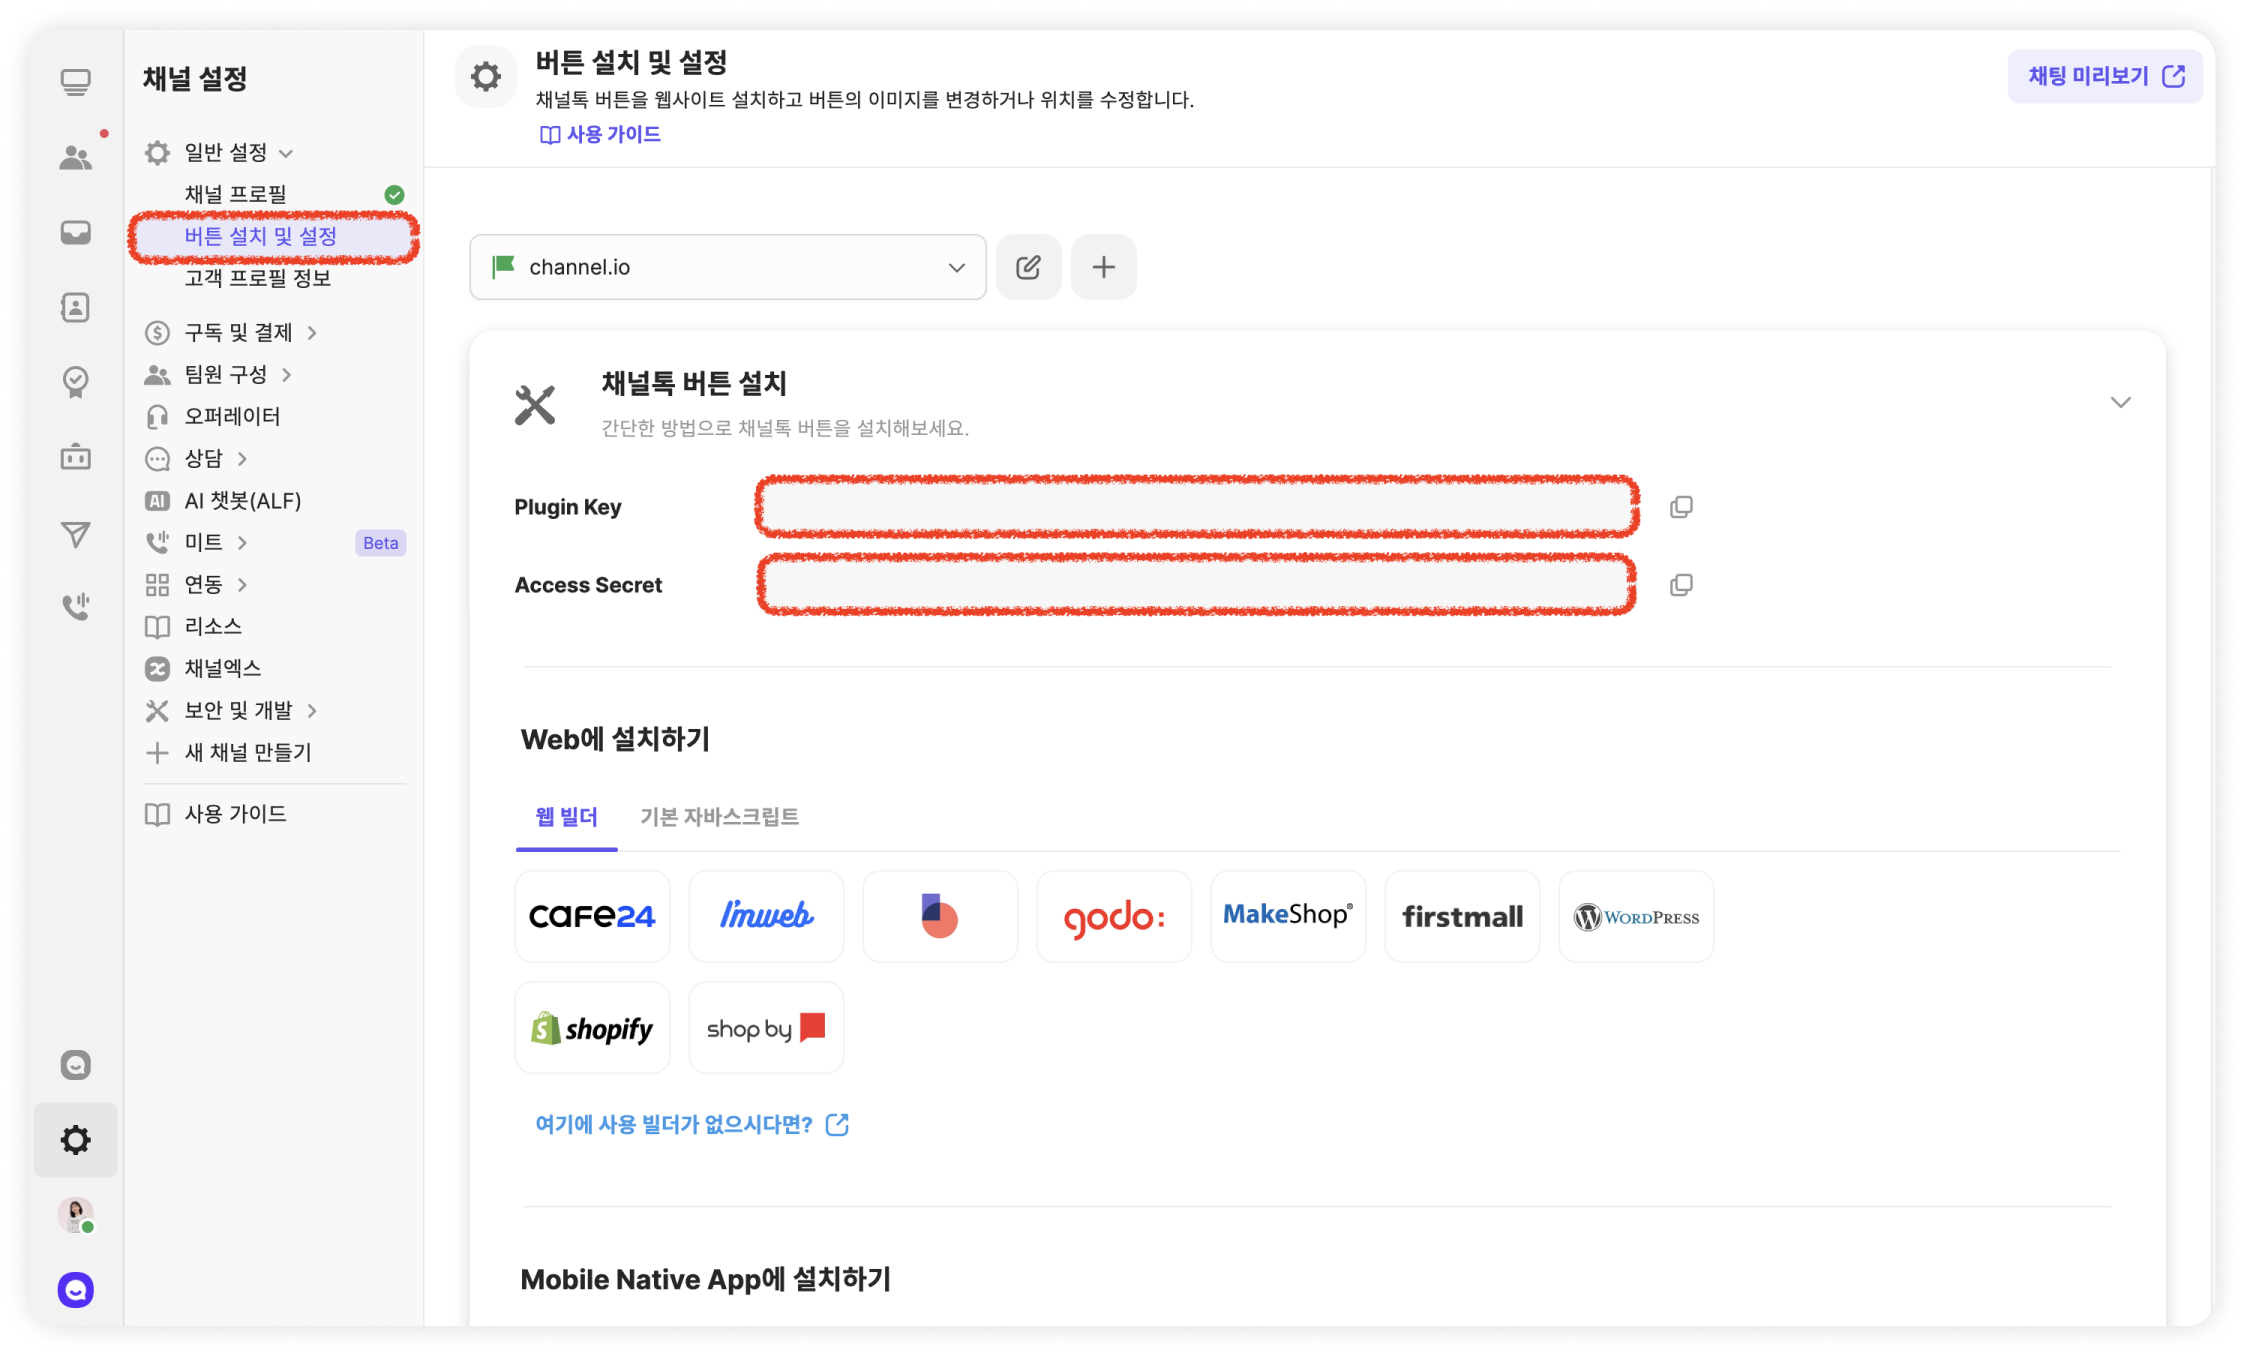Image resolution: width=2246 pixels, height=1356 pixels.
Task: Copy the Access Secret value
Action: click(x=1681, y=585)
